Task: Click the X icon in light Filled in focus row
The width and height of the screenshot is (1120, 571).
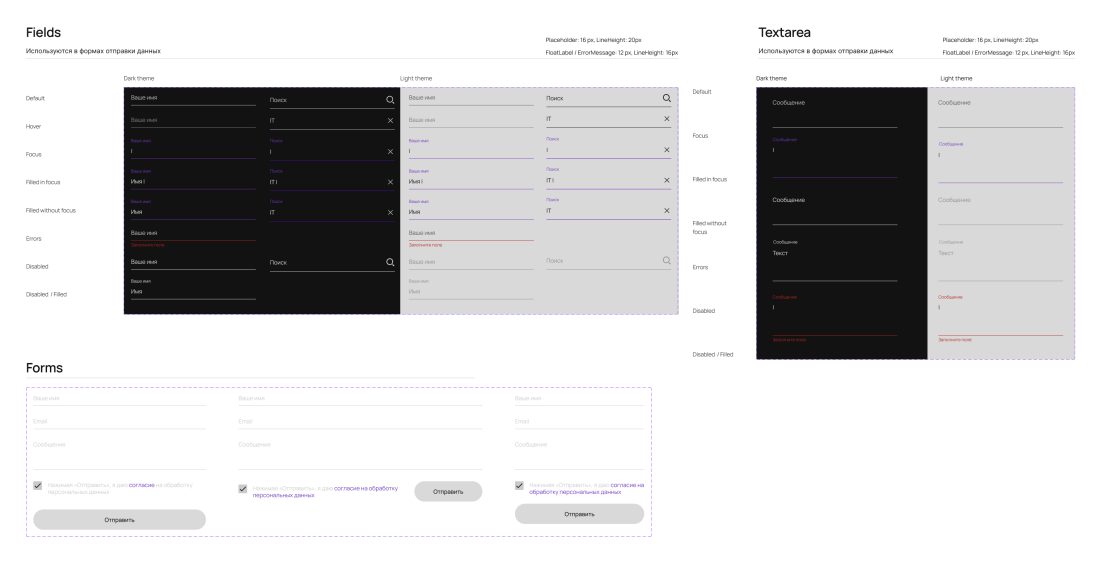Action: pyautogui.click(x=667, y=181)
